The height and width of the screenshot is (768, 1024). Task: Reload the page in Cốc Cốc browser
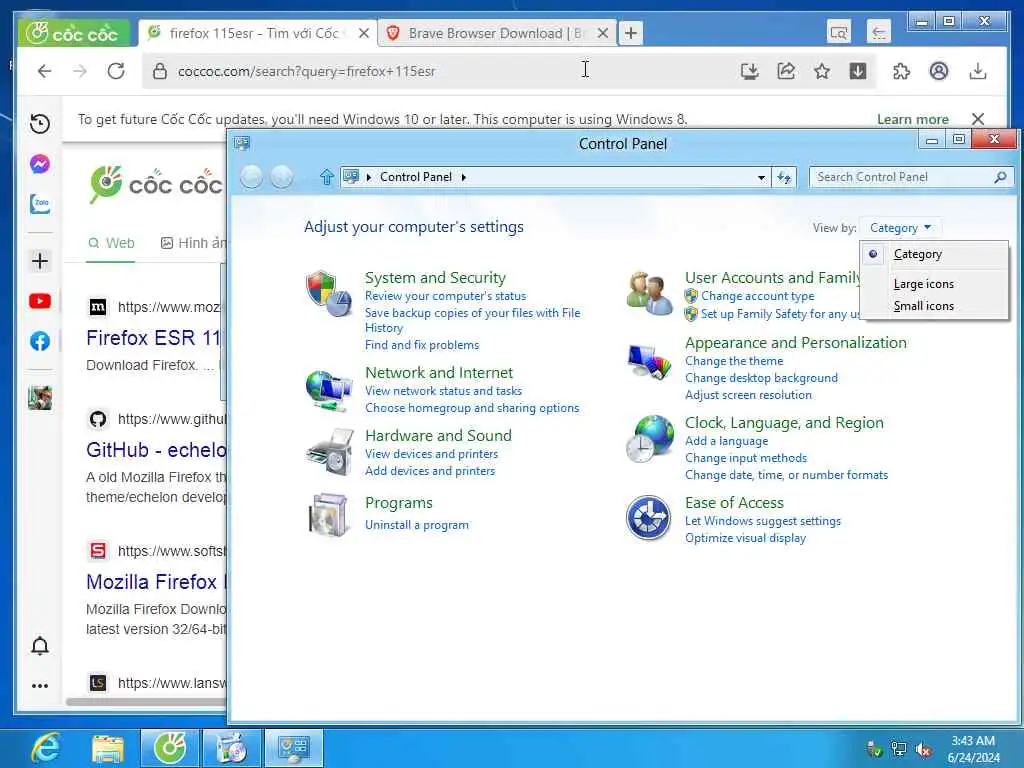click(x=116, y=71)
